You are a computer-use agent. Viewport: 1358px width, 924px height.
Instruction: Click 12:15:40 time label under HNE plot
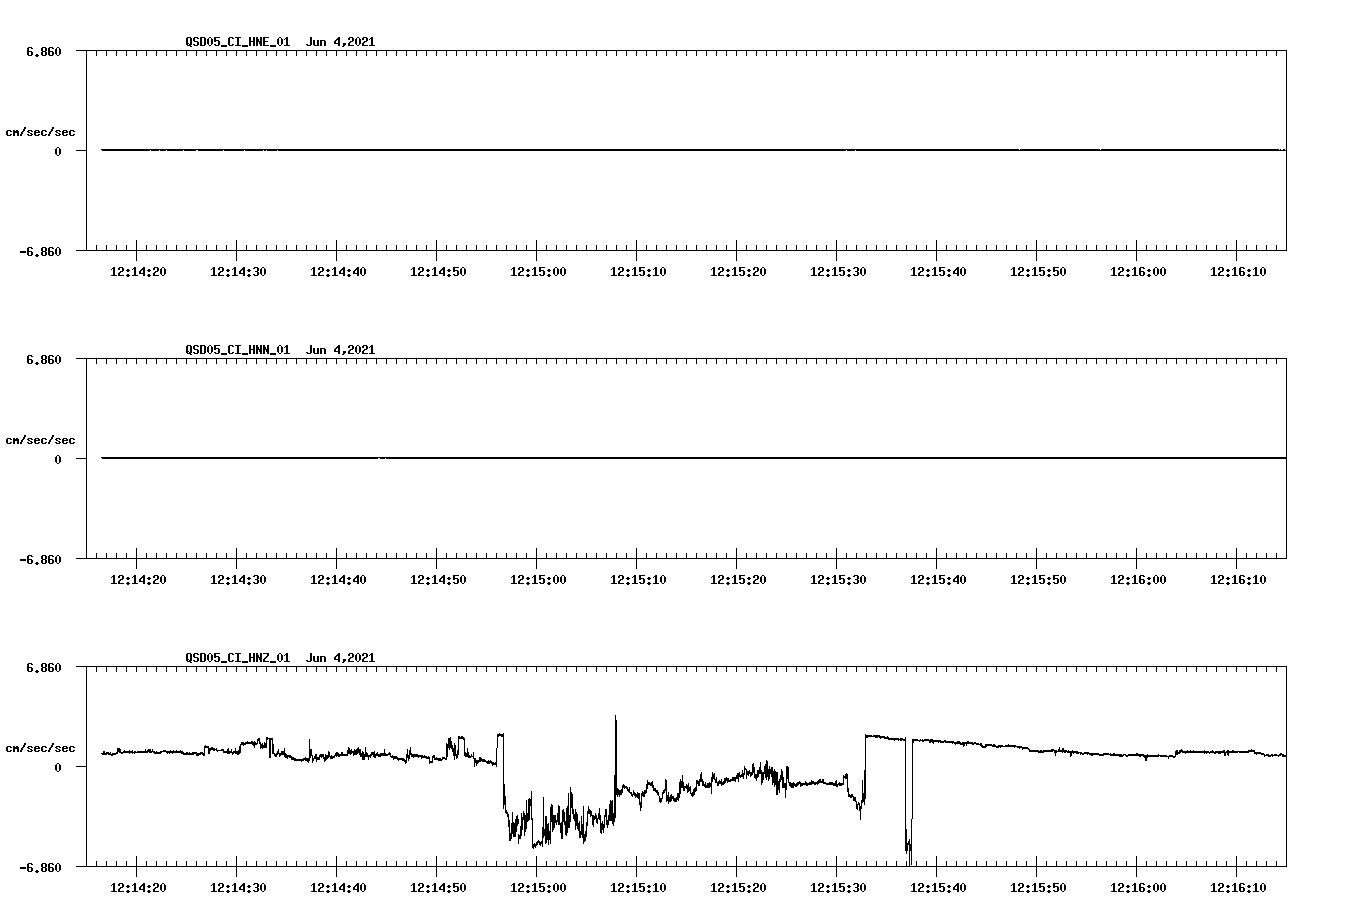[938, 272]
